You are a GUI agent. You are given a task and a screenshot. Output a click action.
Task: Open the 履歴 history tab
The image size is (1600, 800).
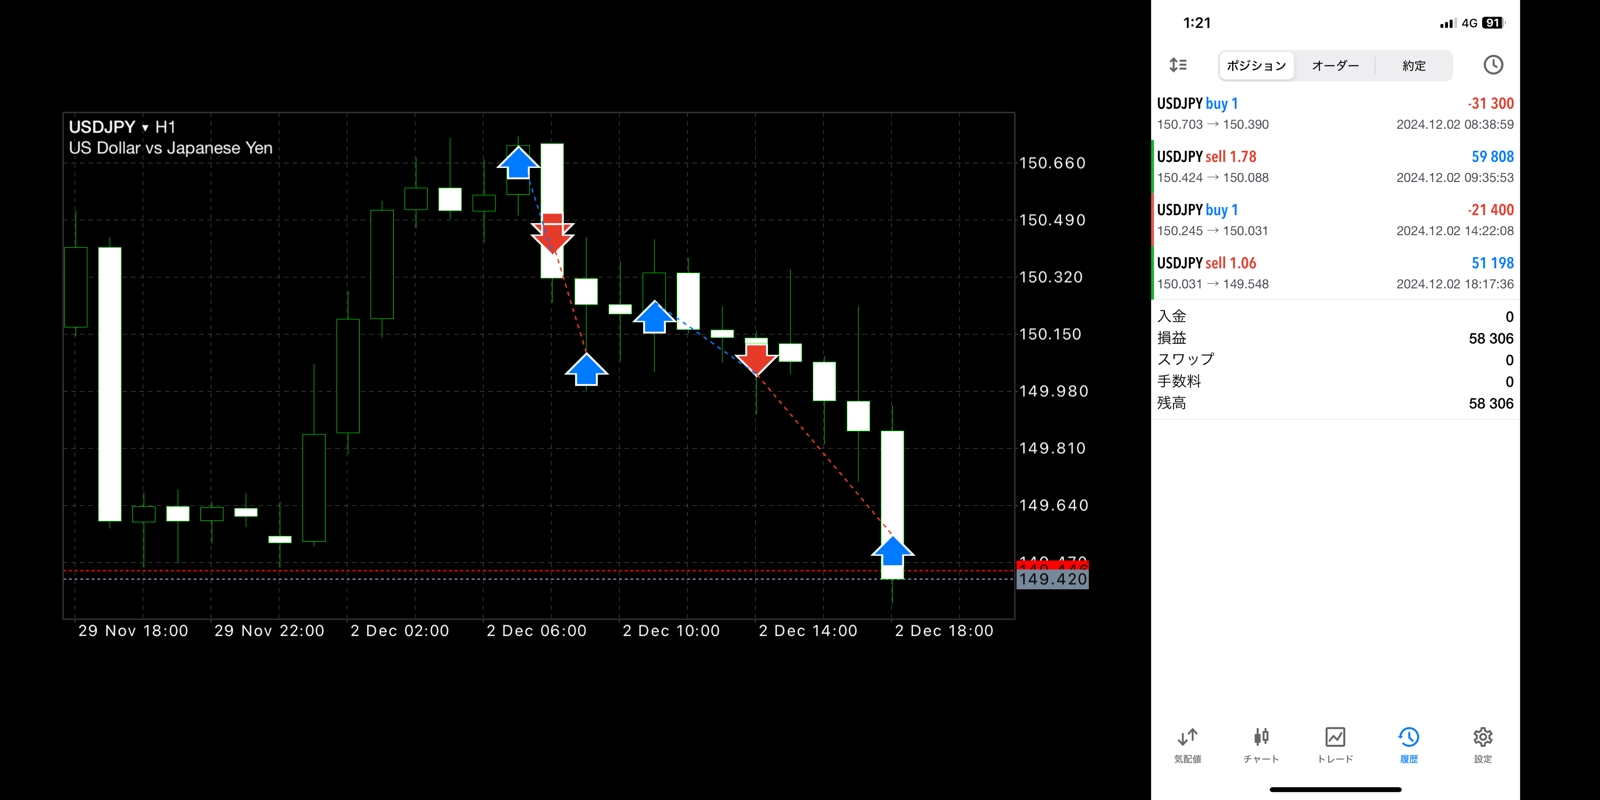(1409, 746)
